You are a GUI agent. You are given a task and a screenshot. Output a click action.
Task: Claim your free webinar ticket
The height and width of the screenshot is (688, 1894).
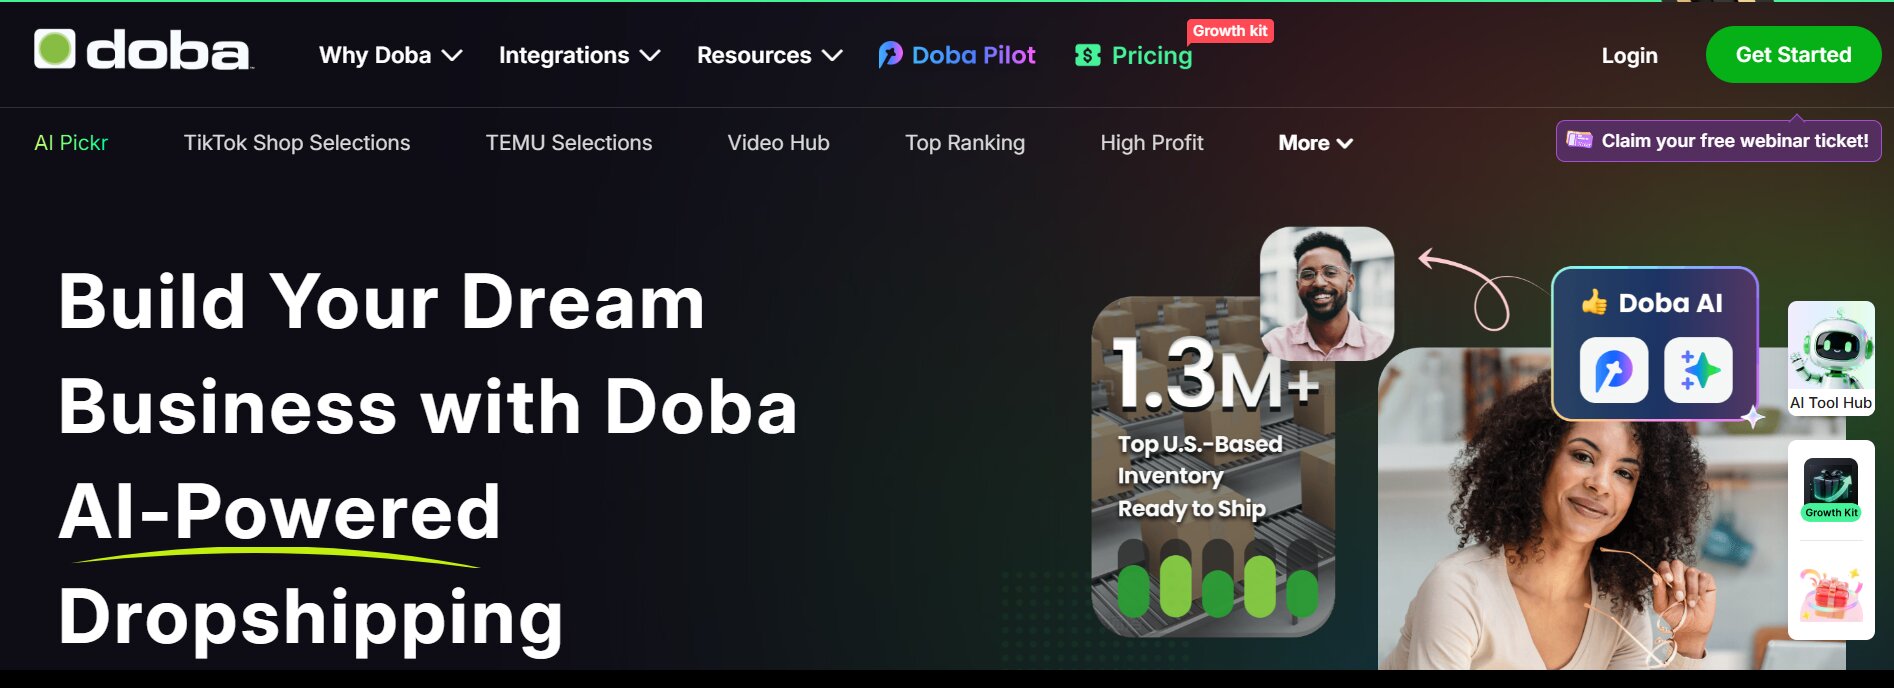(1718, 141)
